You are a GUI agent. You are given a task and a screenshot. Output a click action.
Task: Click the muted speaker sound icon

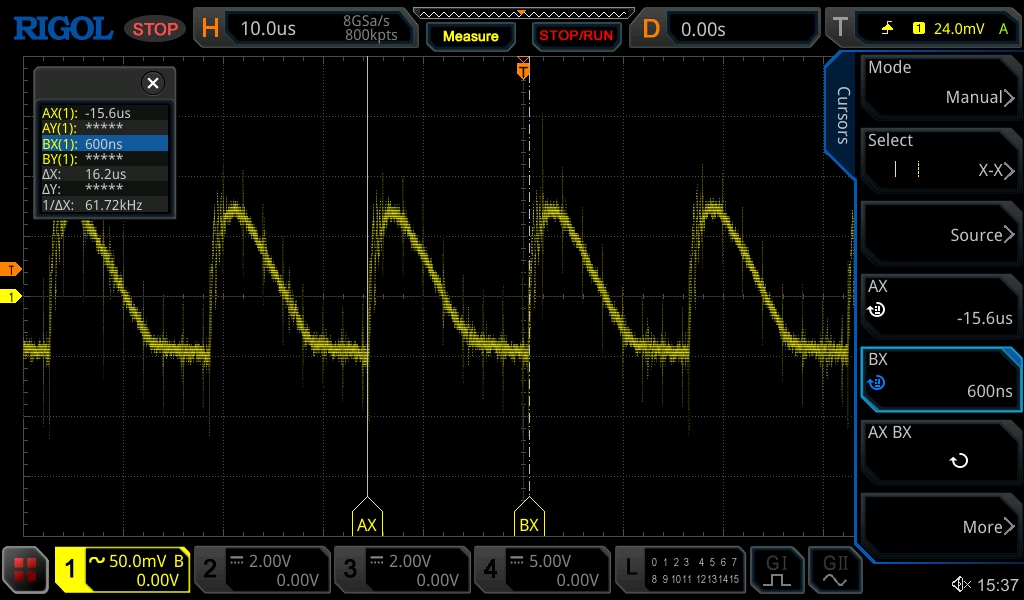coord(960,584)
